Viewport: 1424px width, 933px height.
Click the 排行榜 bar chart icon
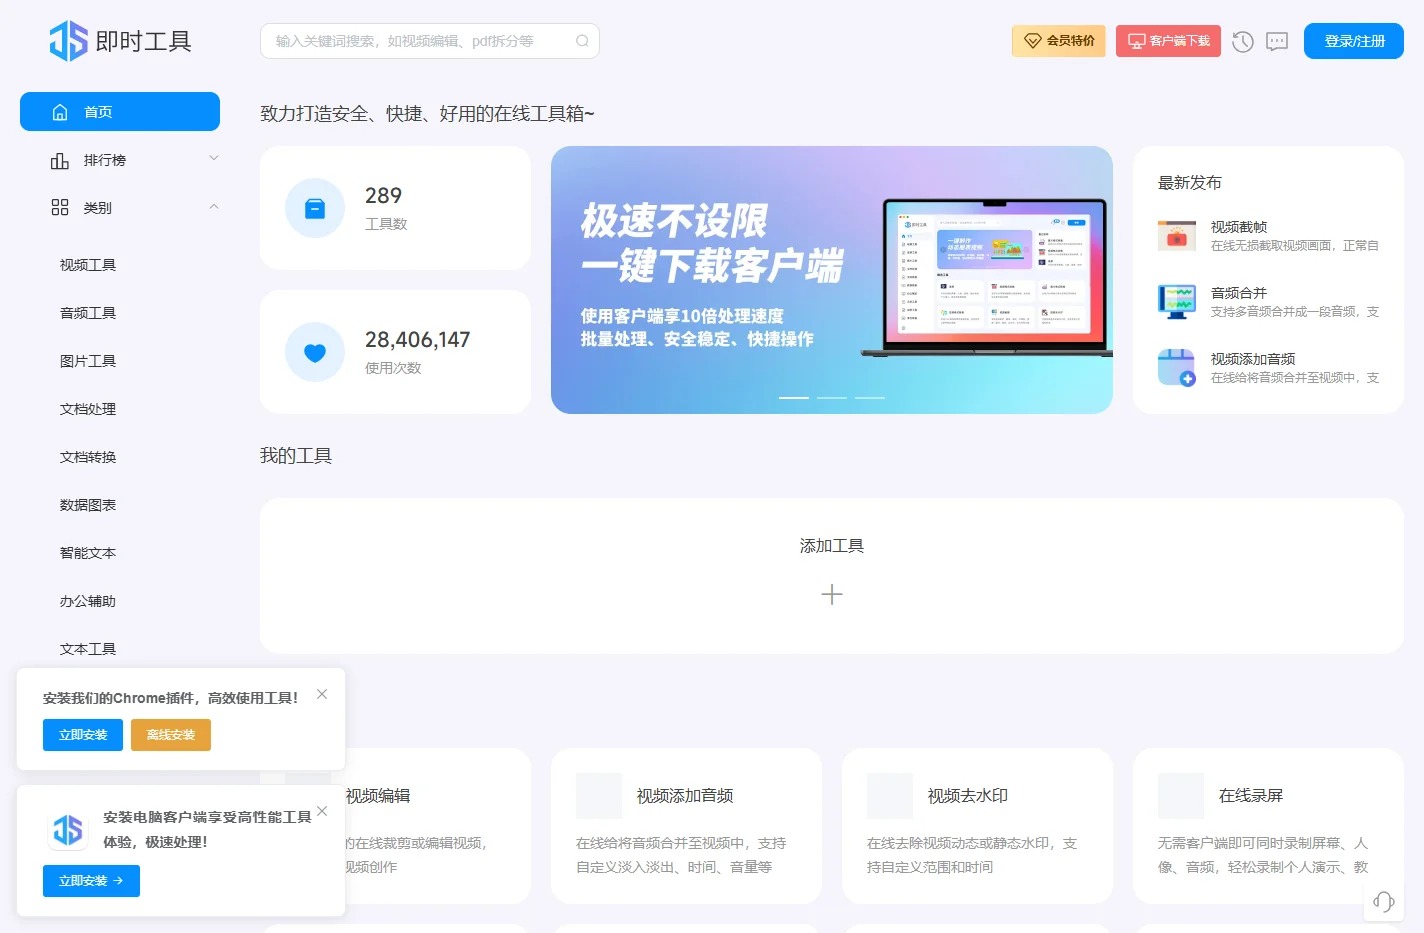click(x=60, y=160)
